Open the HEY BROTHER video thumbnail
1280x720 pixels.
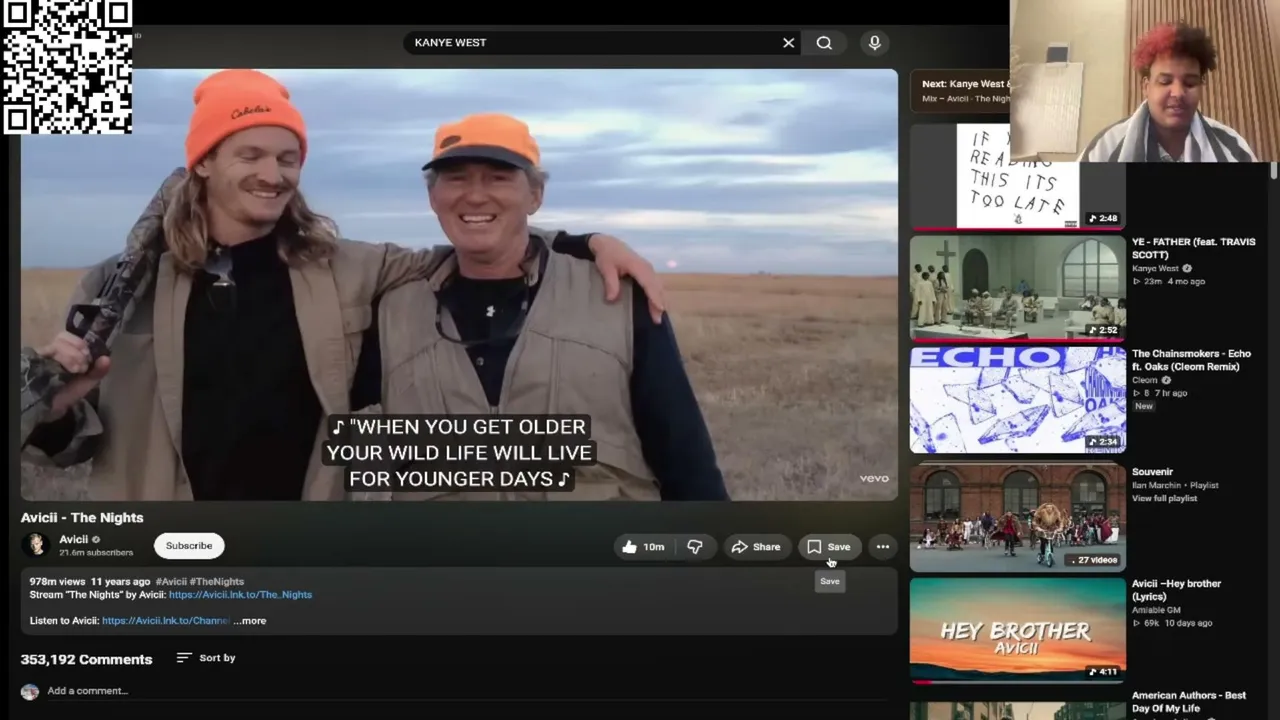tap(1017, 630)
